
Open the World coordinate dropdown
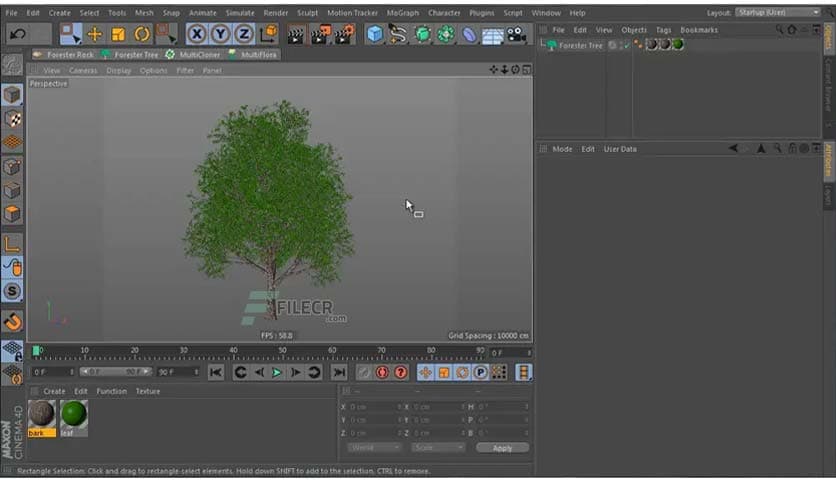374,448
